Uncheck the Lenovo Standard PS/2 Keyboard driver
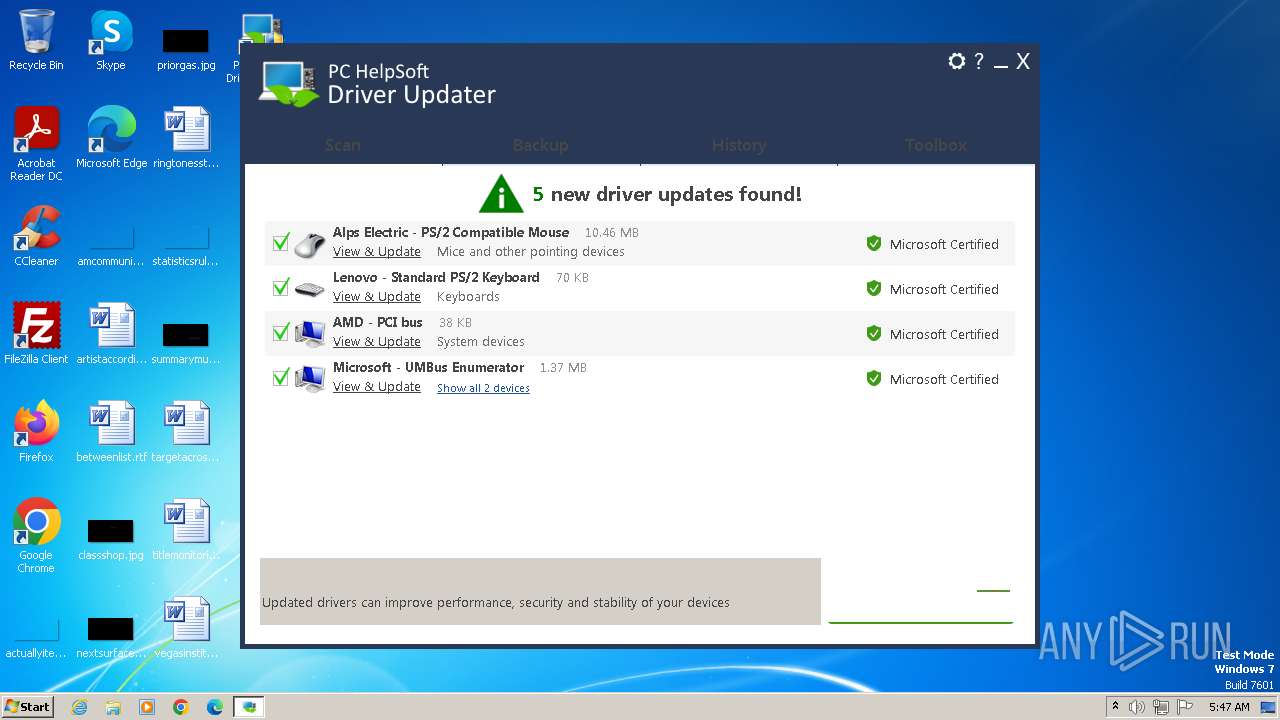The height and width of the screenshot is (720, 1280). pos(281,288)
